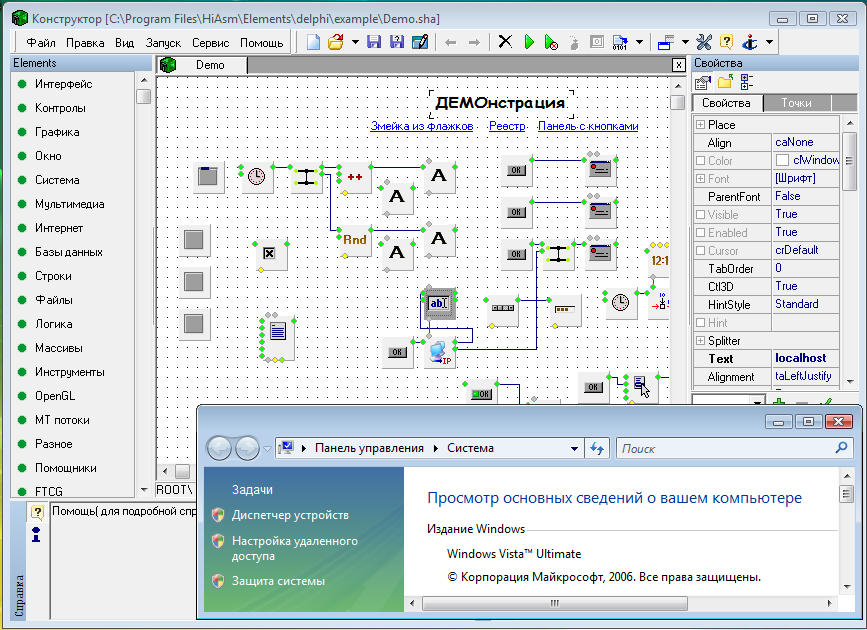Expand the Place property group
Image resolution: width=867 pixels, height=630 pixels.
click(700, 125)
